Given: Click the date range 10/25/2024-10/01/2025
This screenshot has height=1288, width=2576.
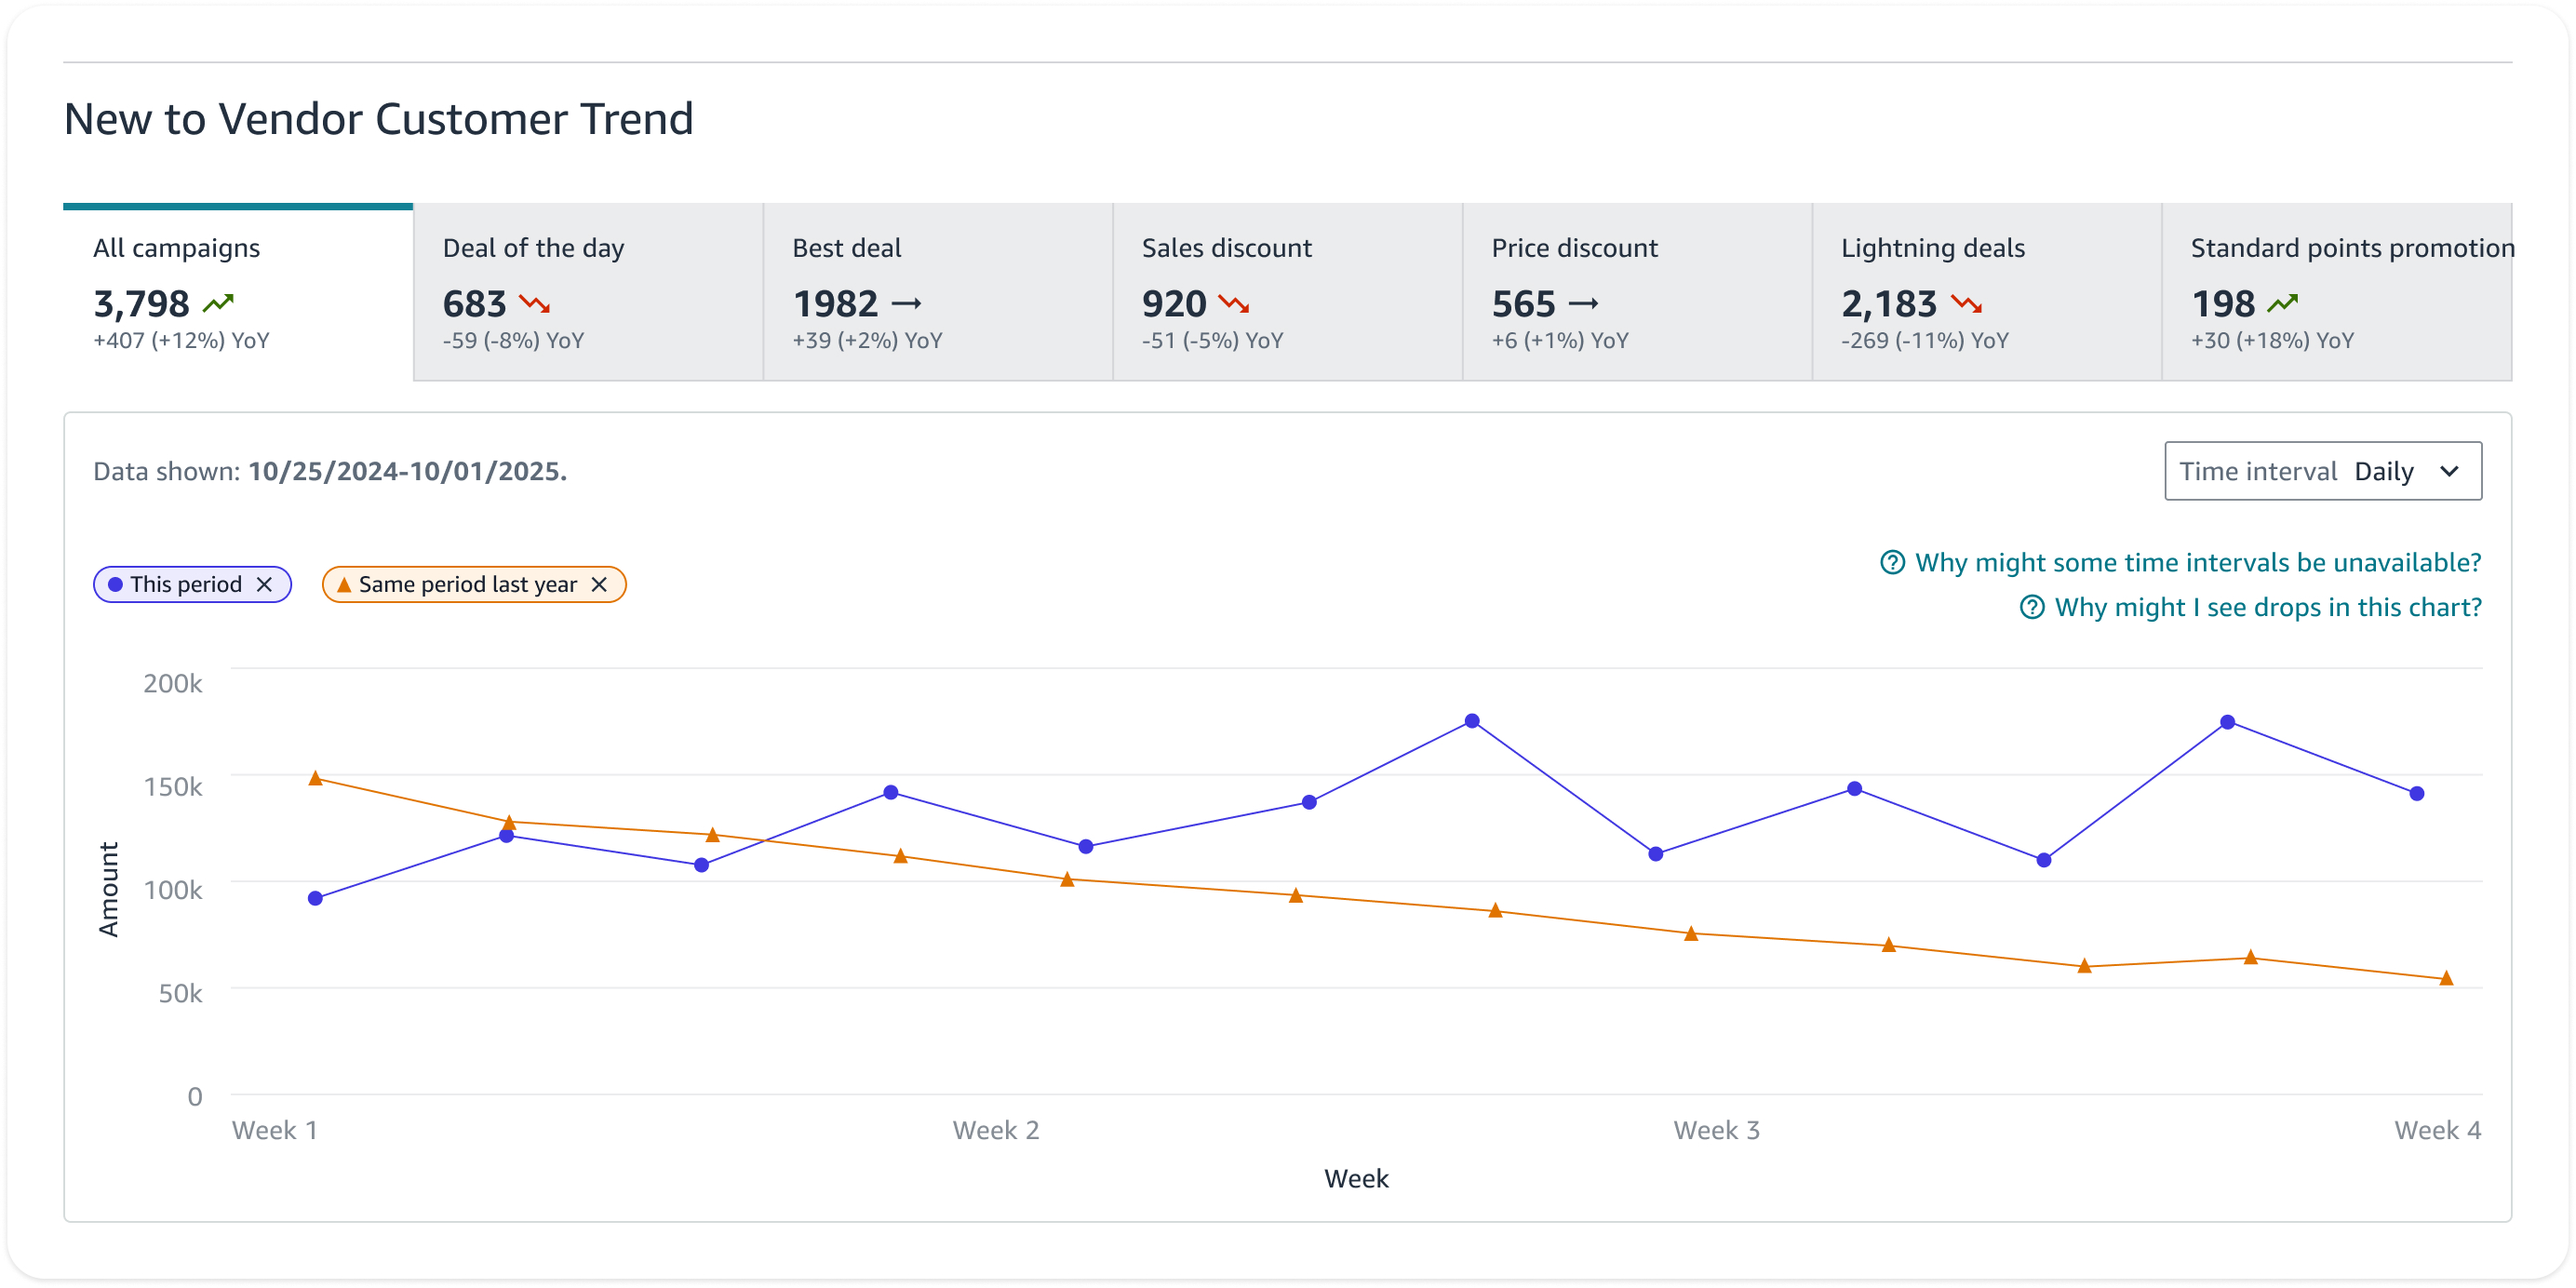Looking at the screenshot, I should [x=407, y=471].
